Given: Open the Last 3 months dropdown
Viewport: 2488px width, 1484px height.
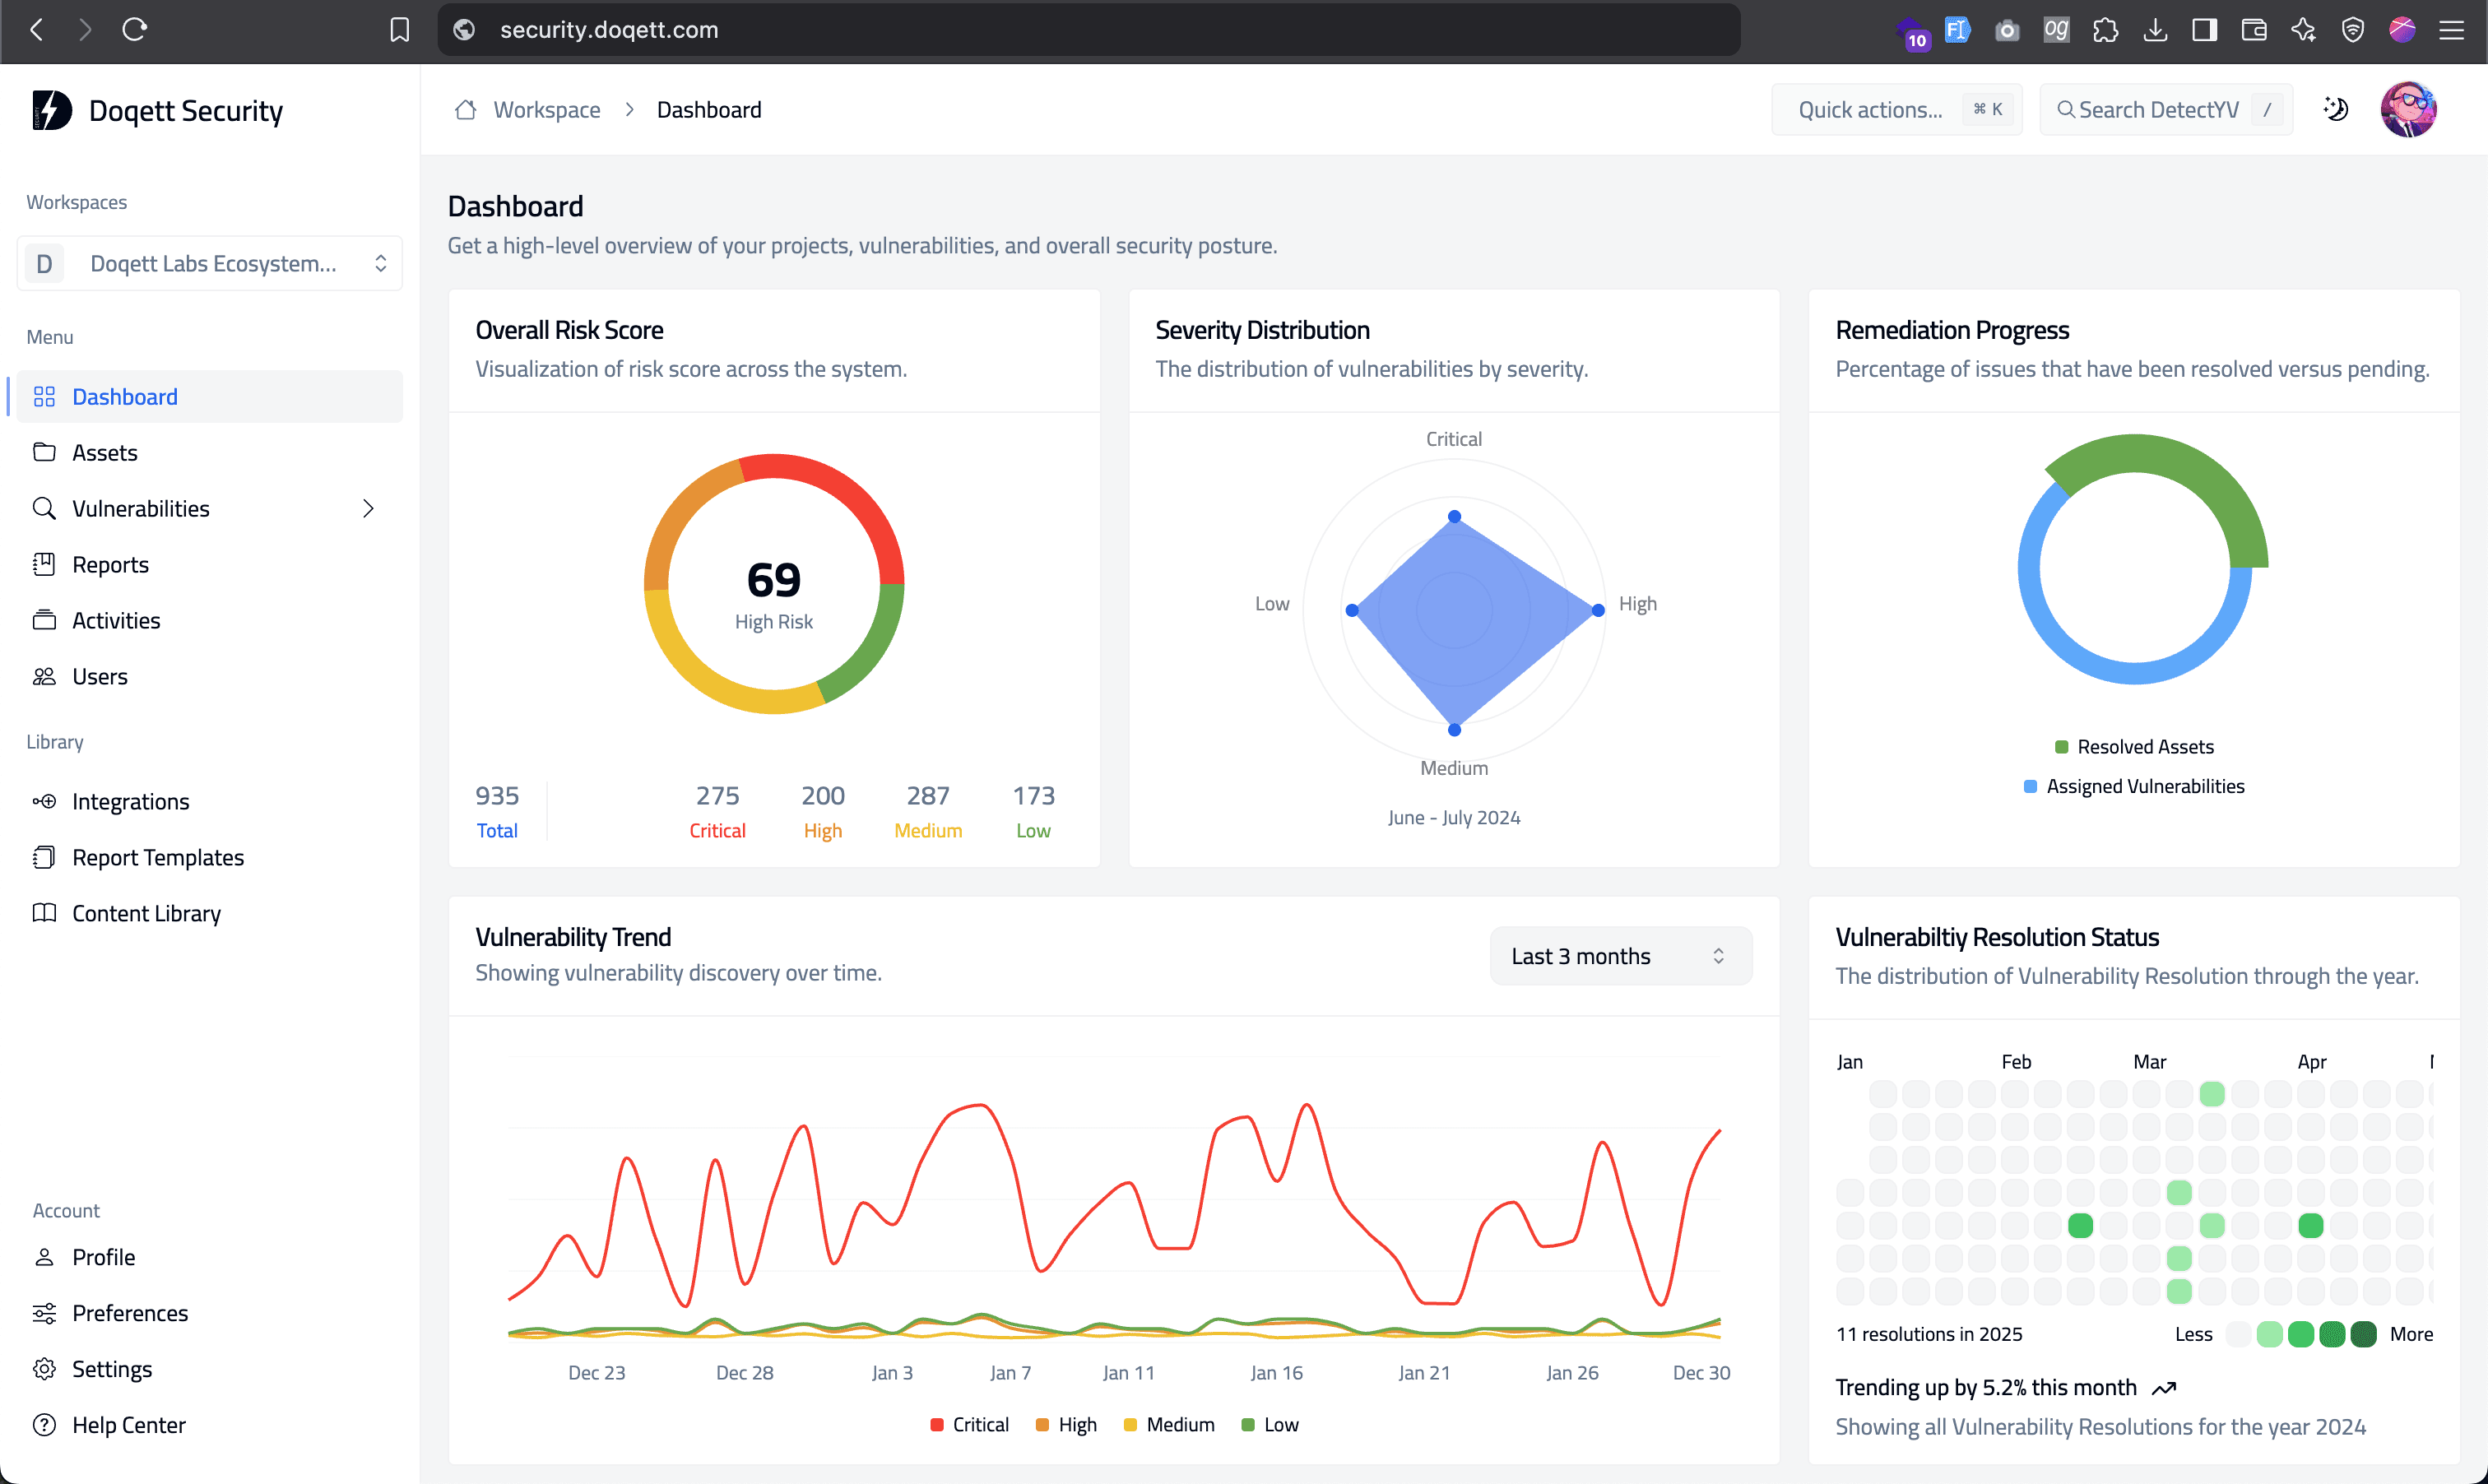Looking at the screenshot, I should (1620, 956).
